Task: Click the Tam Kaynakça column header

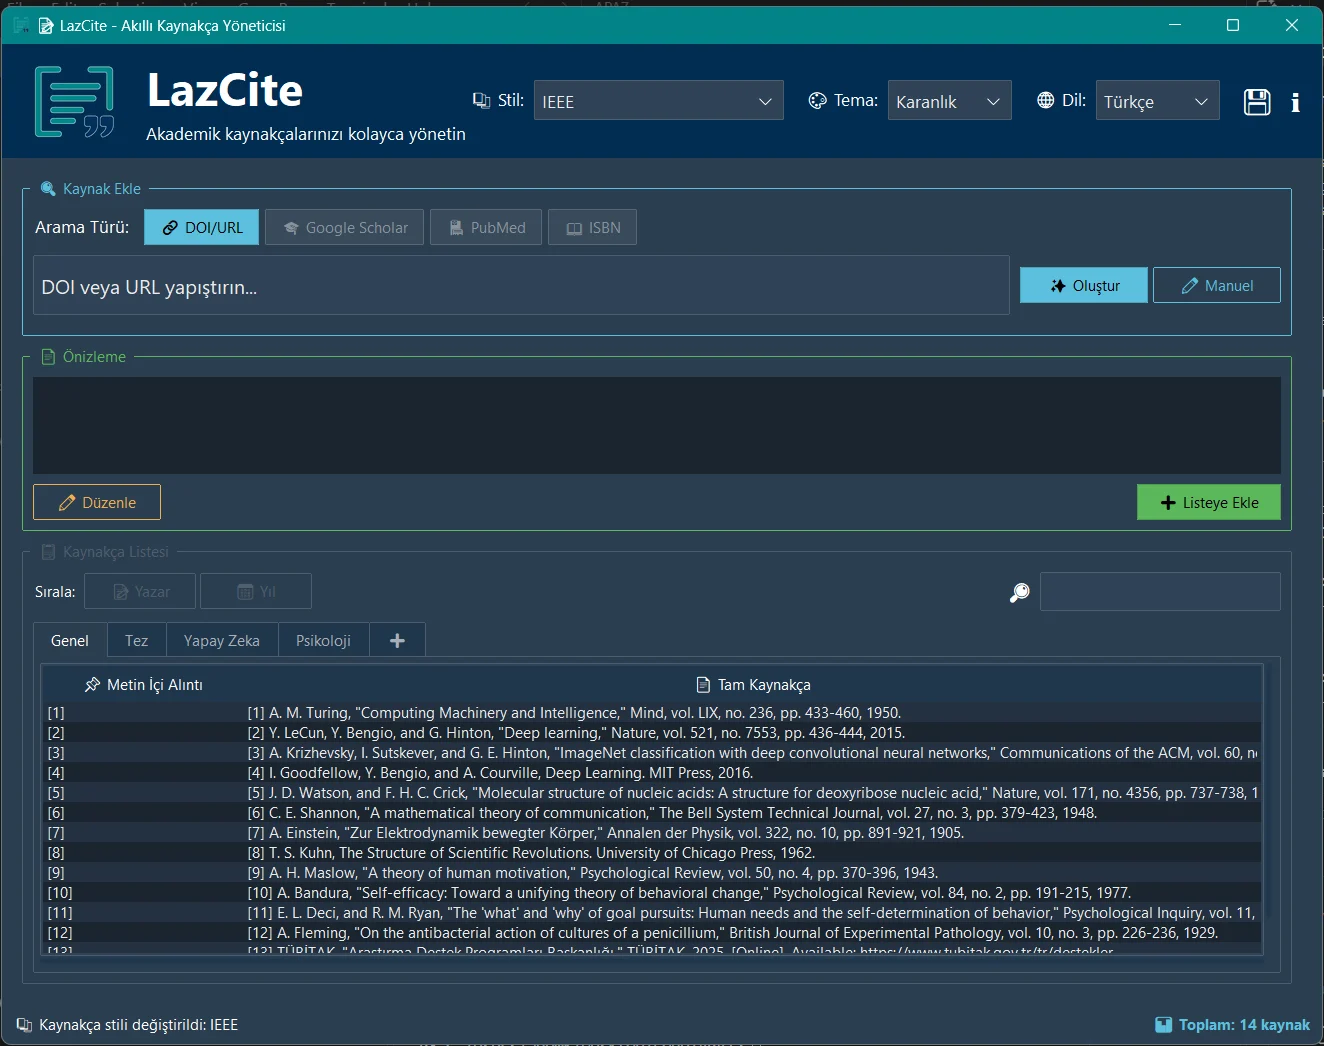Action: tap(753, 685)
